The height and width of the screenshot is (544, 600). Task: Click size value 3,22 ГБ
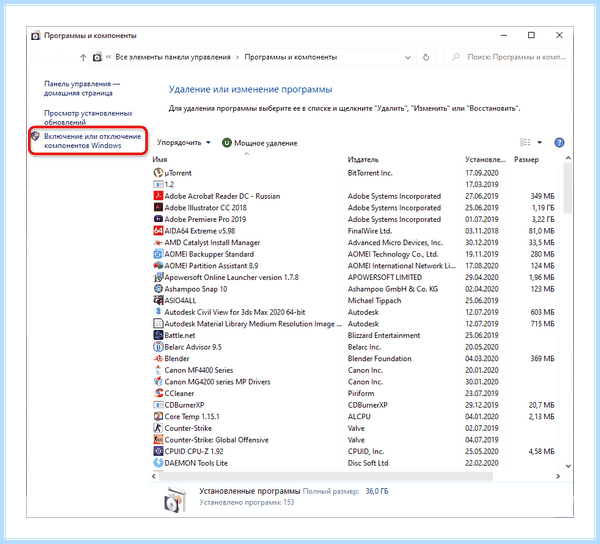tap(543, 219)
